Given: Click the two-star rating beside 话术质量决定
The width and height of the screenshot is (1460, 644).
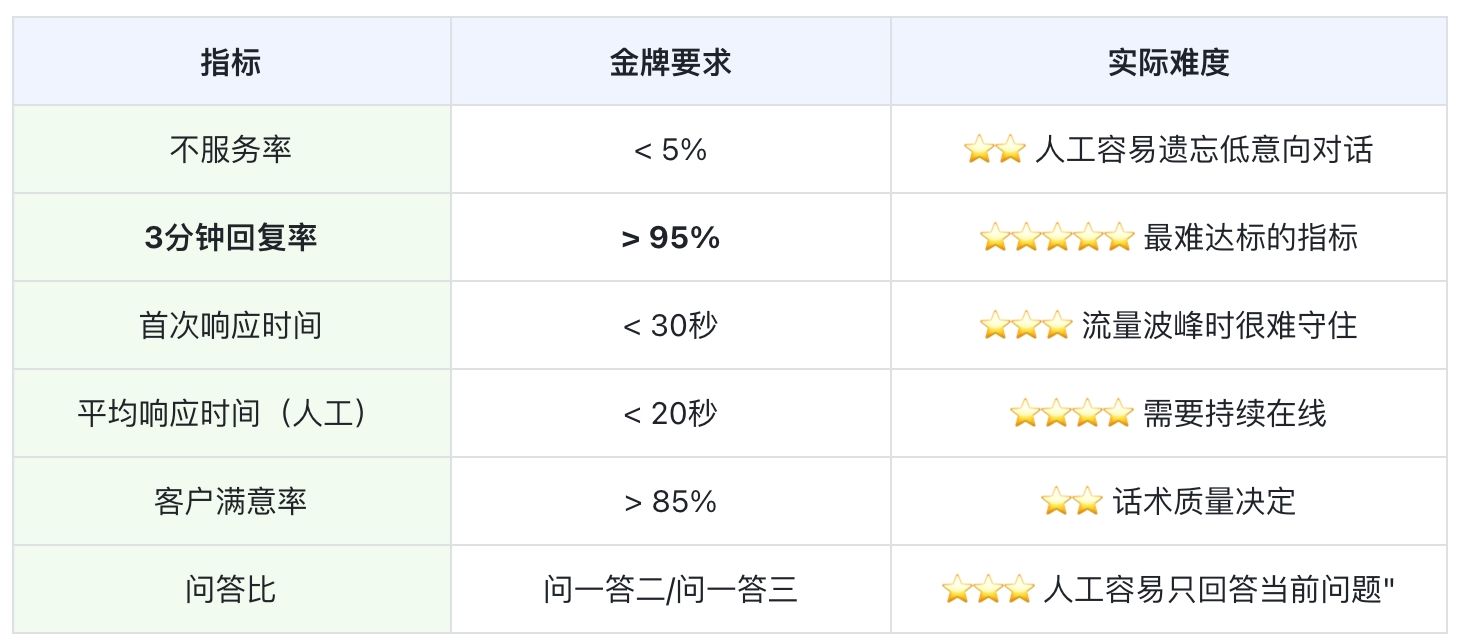Looking at the screenshot, I should (x=1071, y=502).
